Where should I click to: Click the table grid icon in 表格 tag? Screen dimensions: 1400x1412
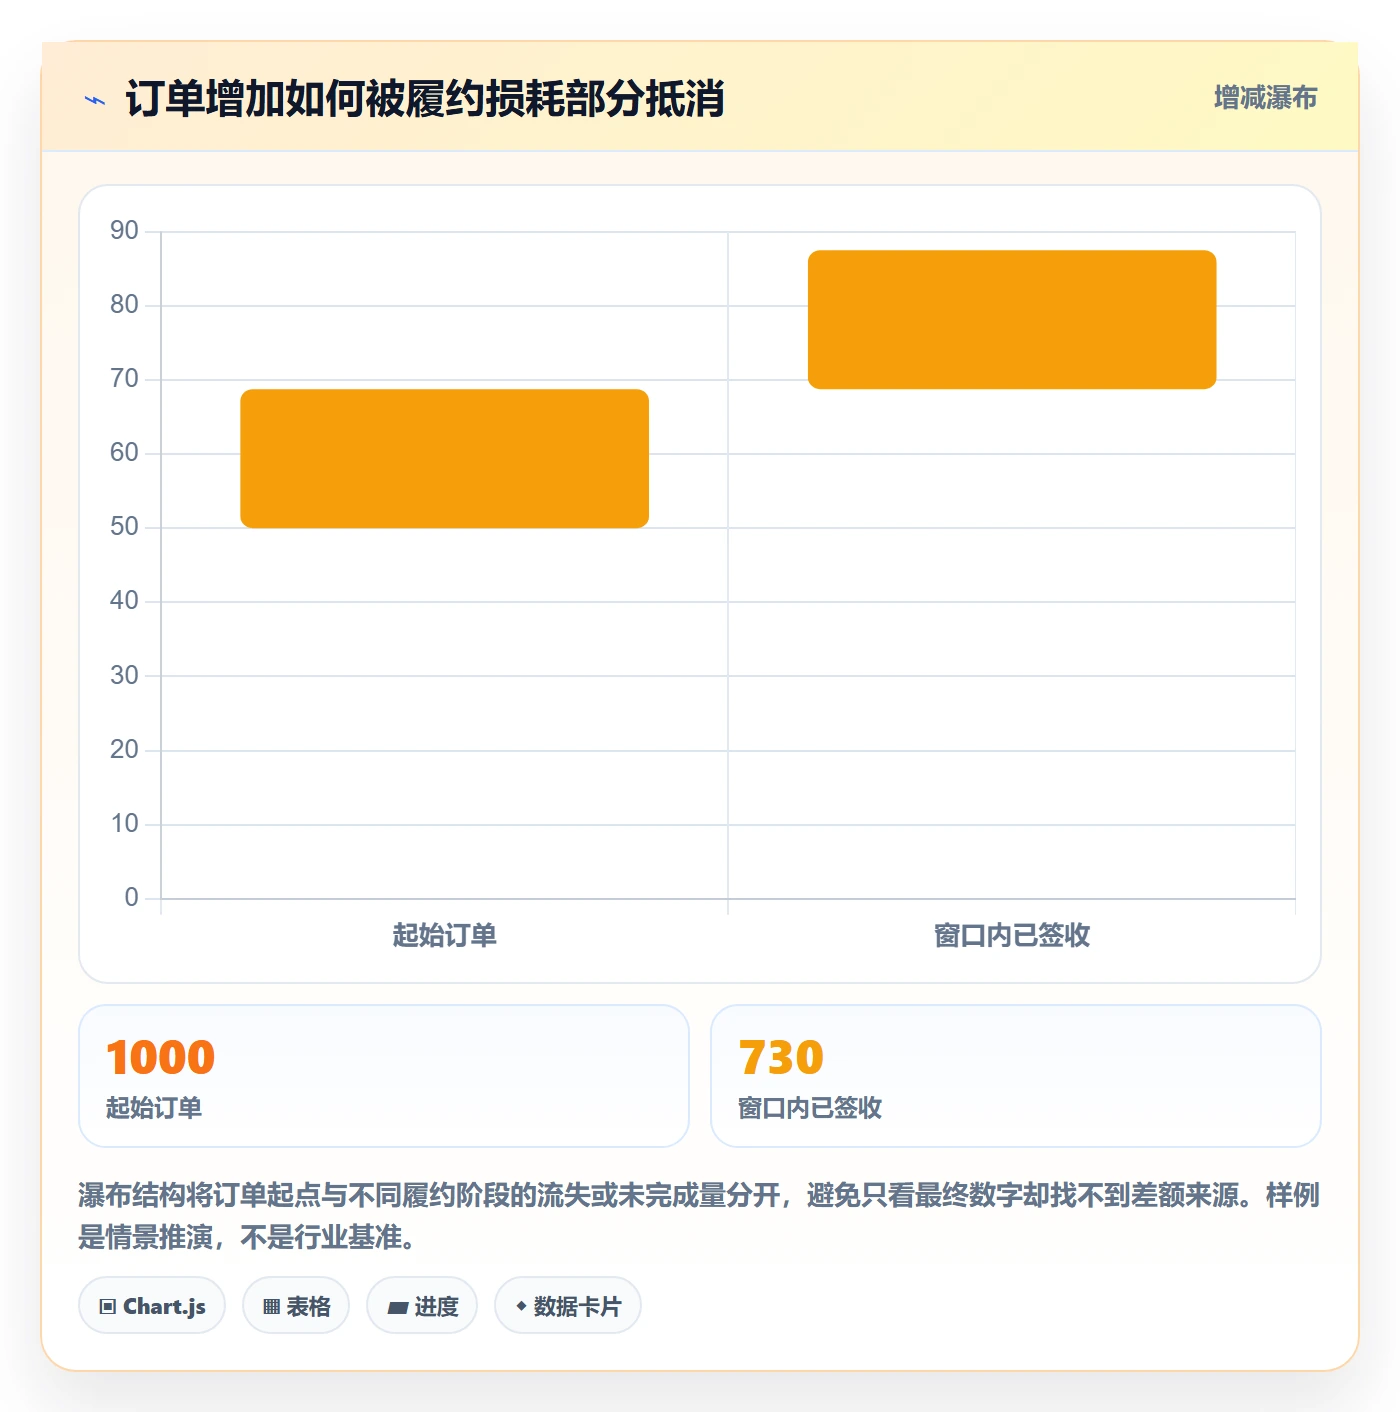[271, 1306]
